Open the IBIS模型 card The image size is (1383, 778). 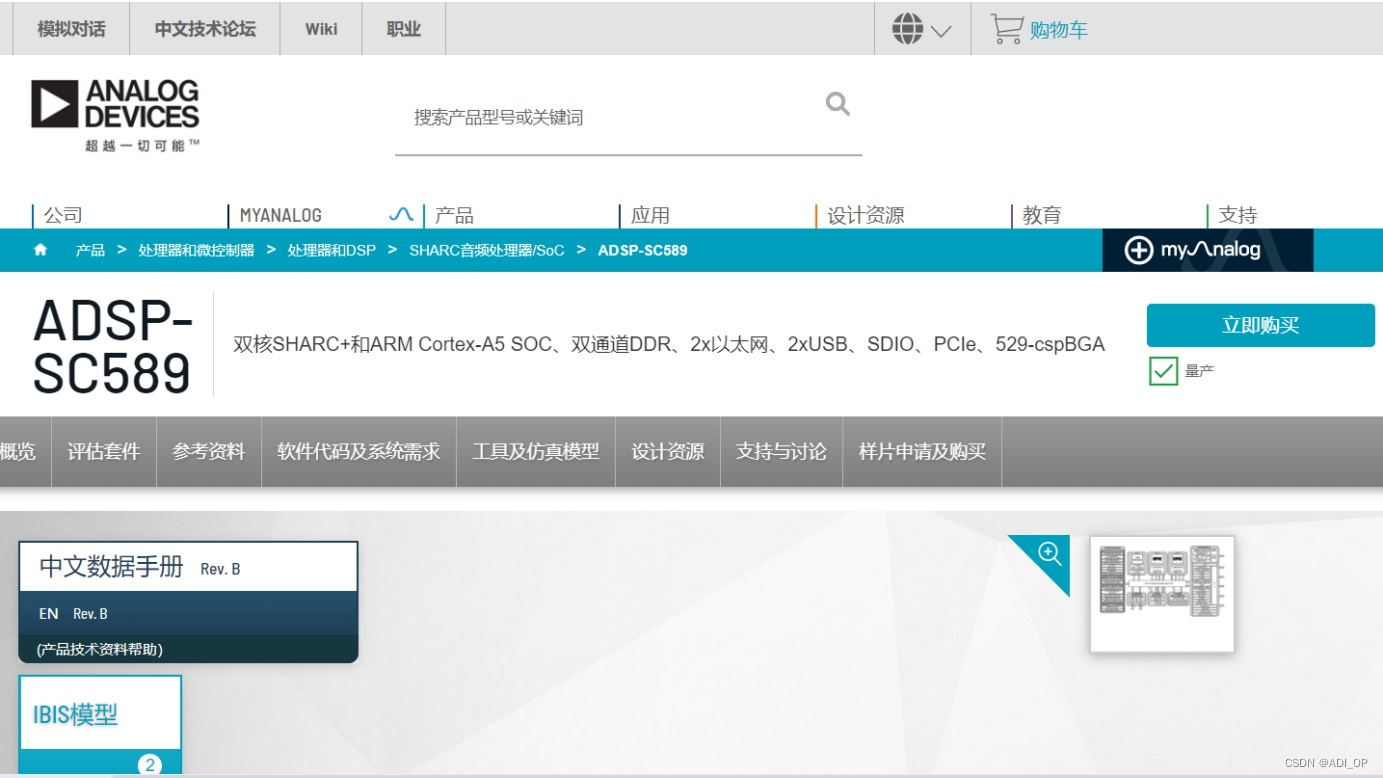pyautogui.click(x=100, y=714)
